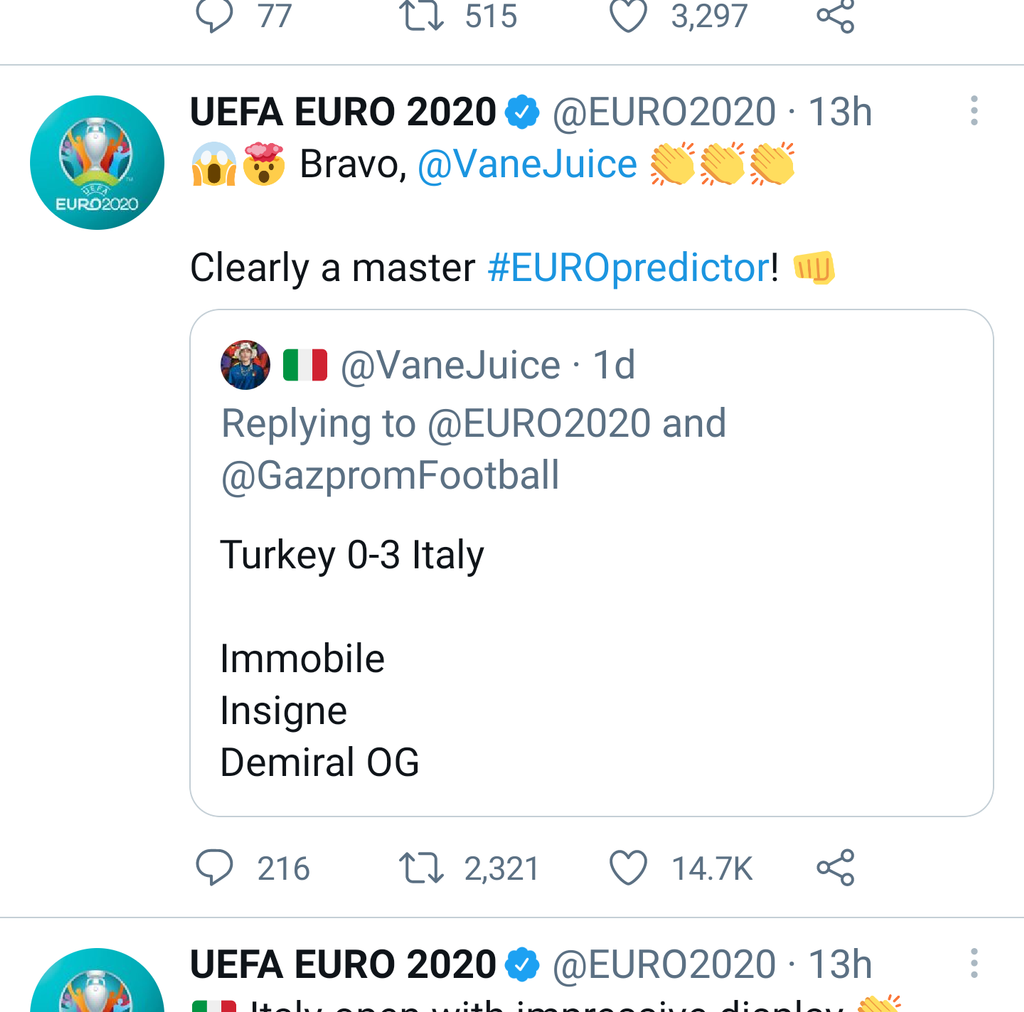The image size is (1024, 1012).
Task: Open the @VaneJuice mention link
Action: tap(527, 165)
